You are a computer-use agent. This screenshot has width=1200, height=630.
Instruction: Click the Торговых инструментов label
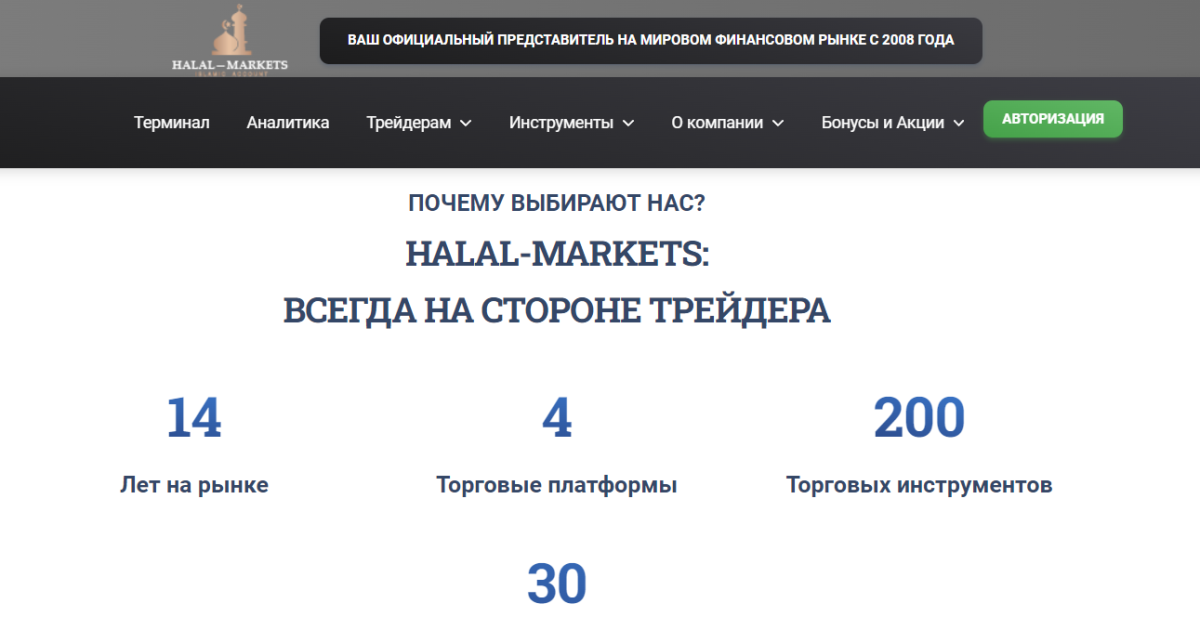pos(919,486)
